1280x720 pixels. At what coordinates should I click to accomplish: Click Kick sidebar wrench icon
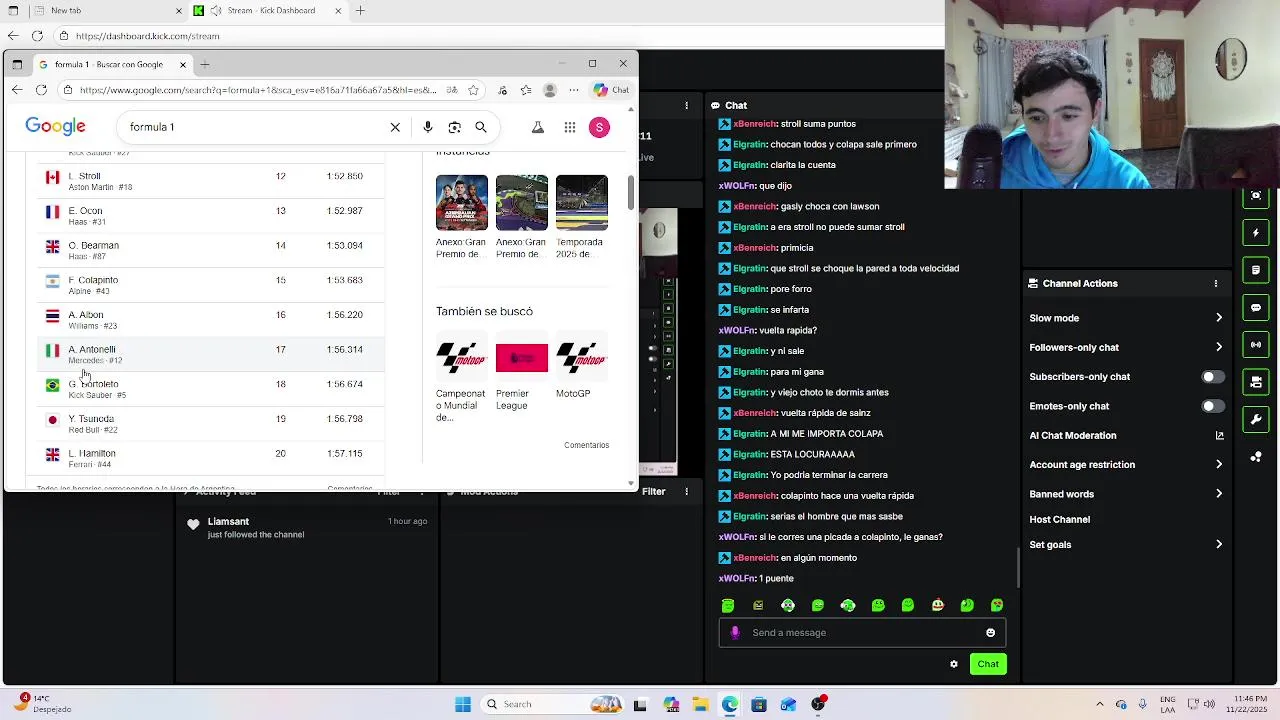pyautogui.click(x=1256, y=418)
